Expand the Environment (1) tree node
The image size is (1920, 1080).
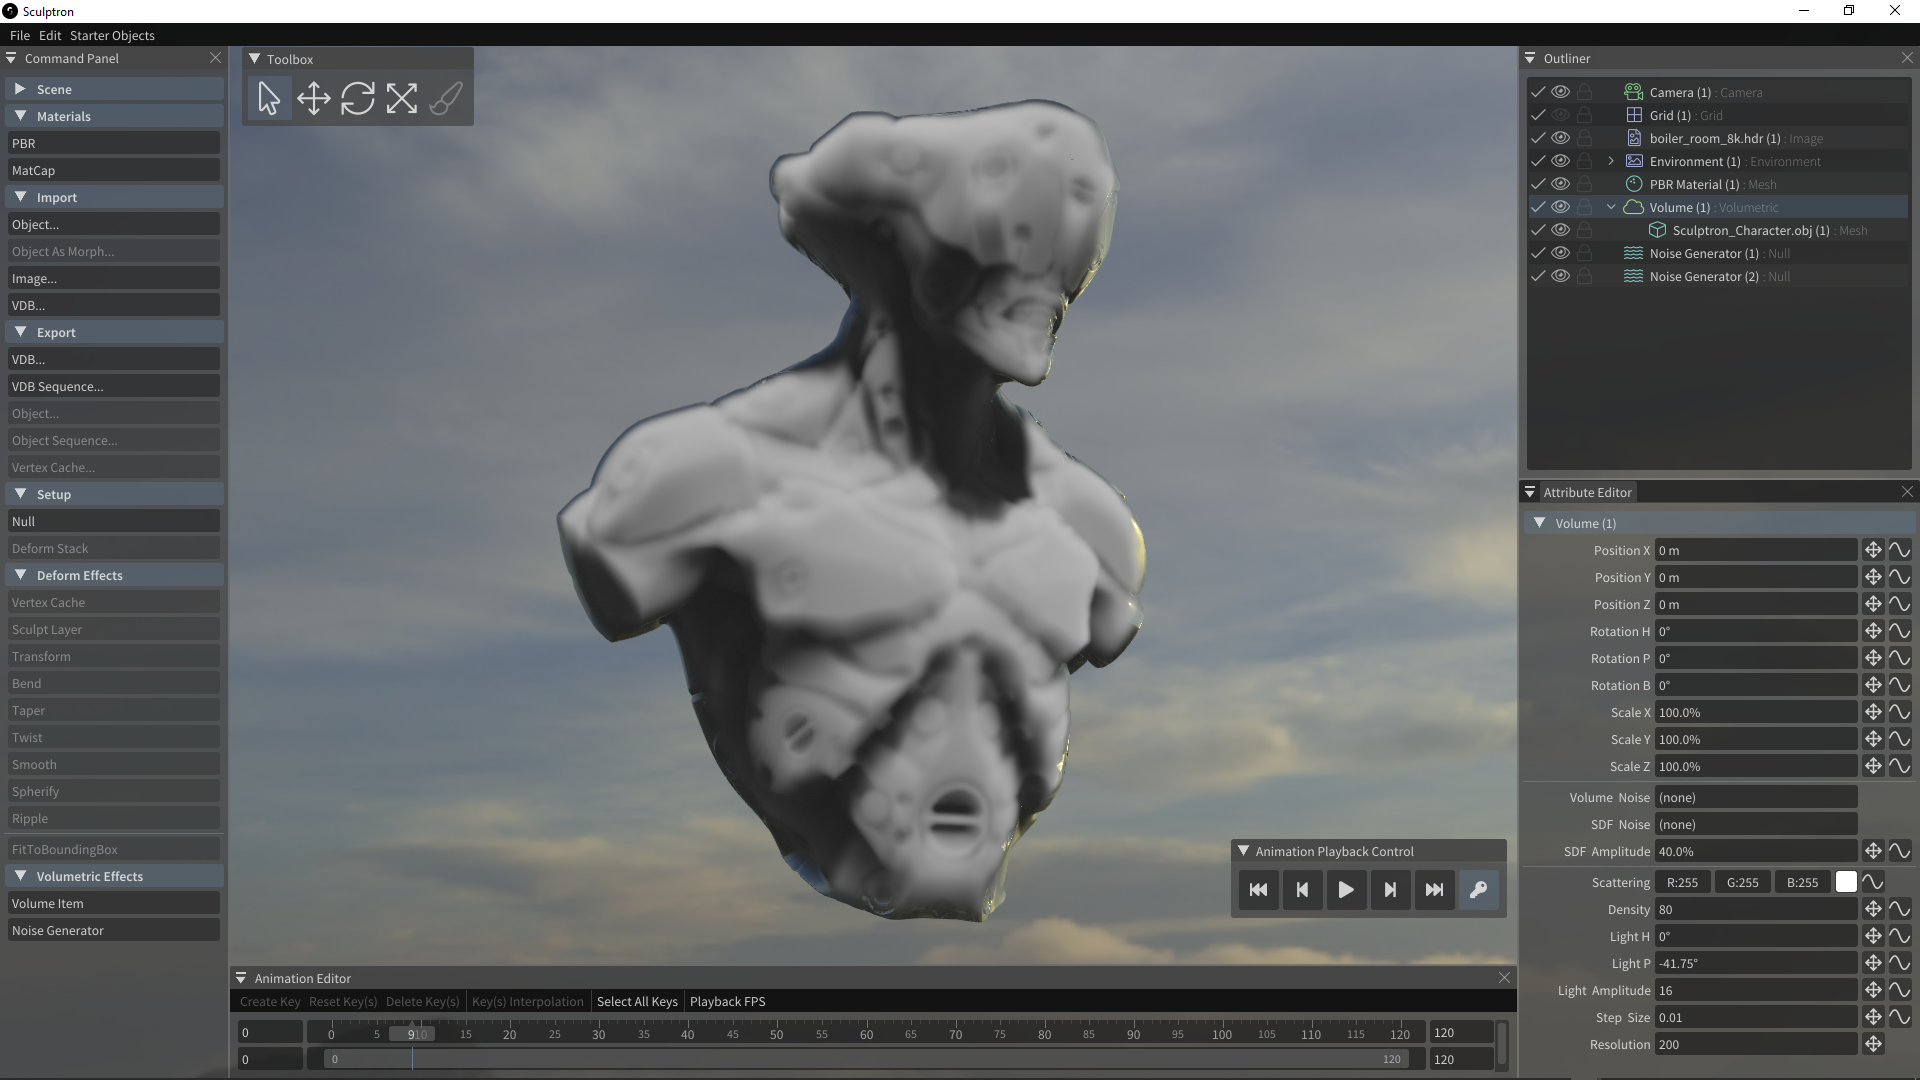pyautogui.click(x=1611, y=161)
